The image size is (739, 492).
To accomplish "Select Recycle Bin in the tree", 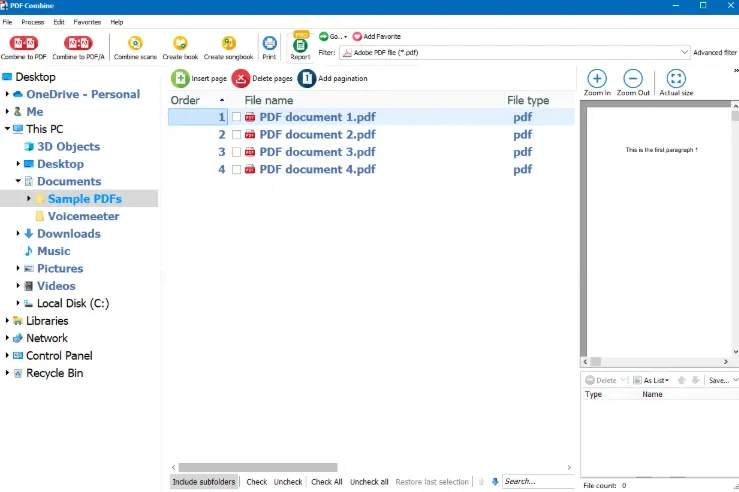I will (55, 373).
